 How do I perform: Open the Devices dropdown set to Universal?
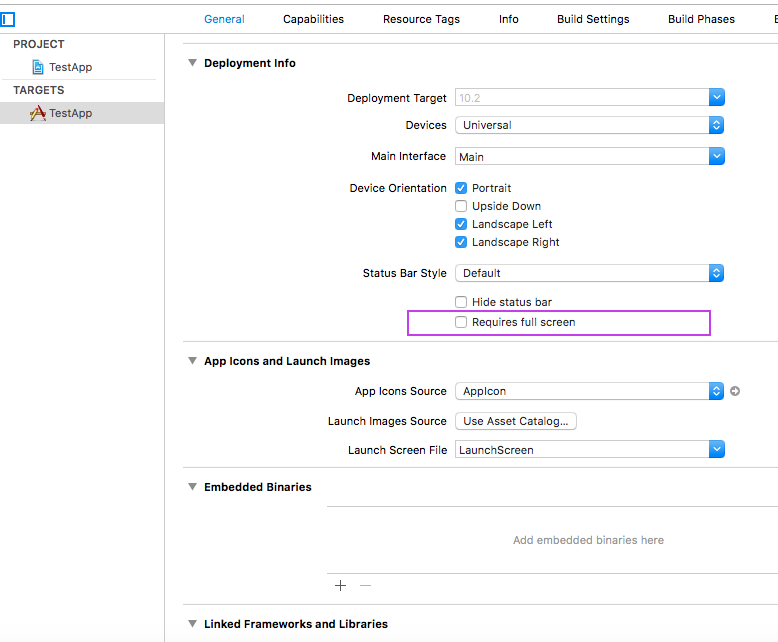[589, 125]
